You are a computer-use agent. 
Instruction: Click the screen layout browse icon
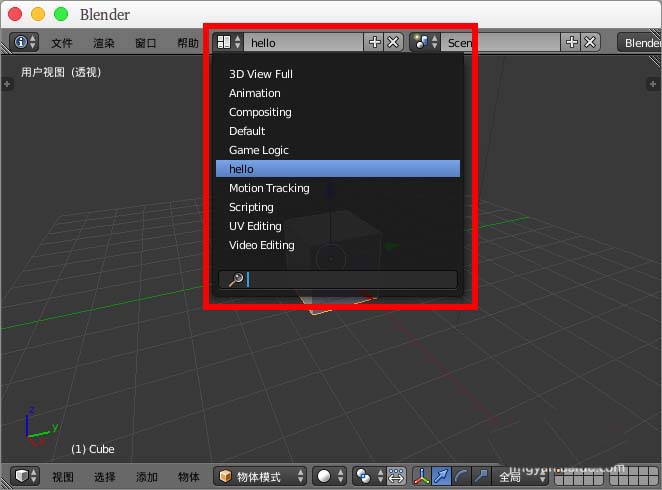[228, 42]
